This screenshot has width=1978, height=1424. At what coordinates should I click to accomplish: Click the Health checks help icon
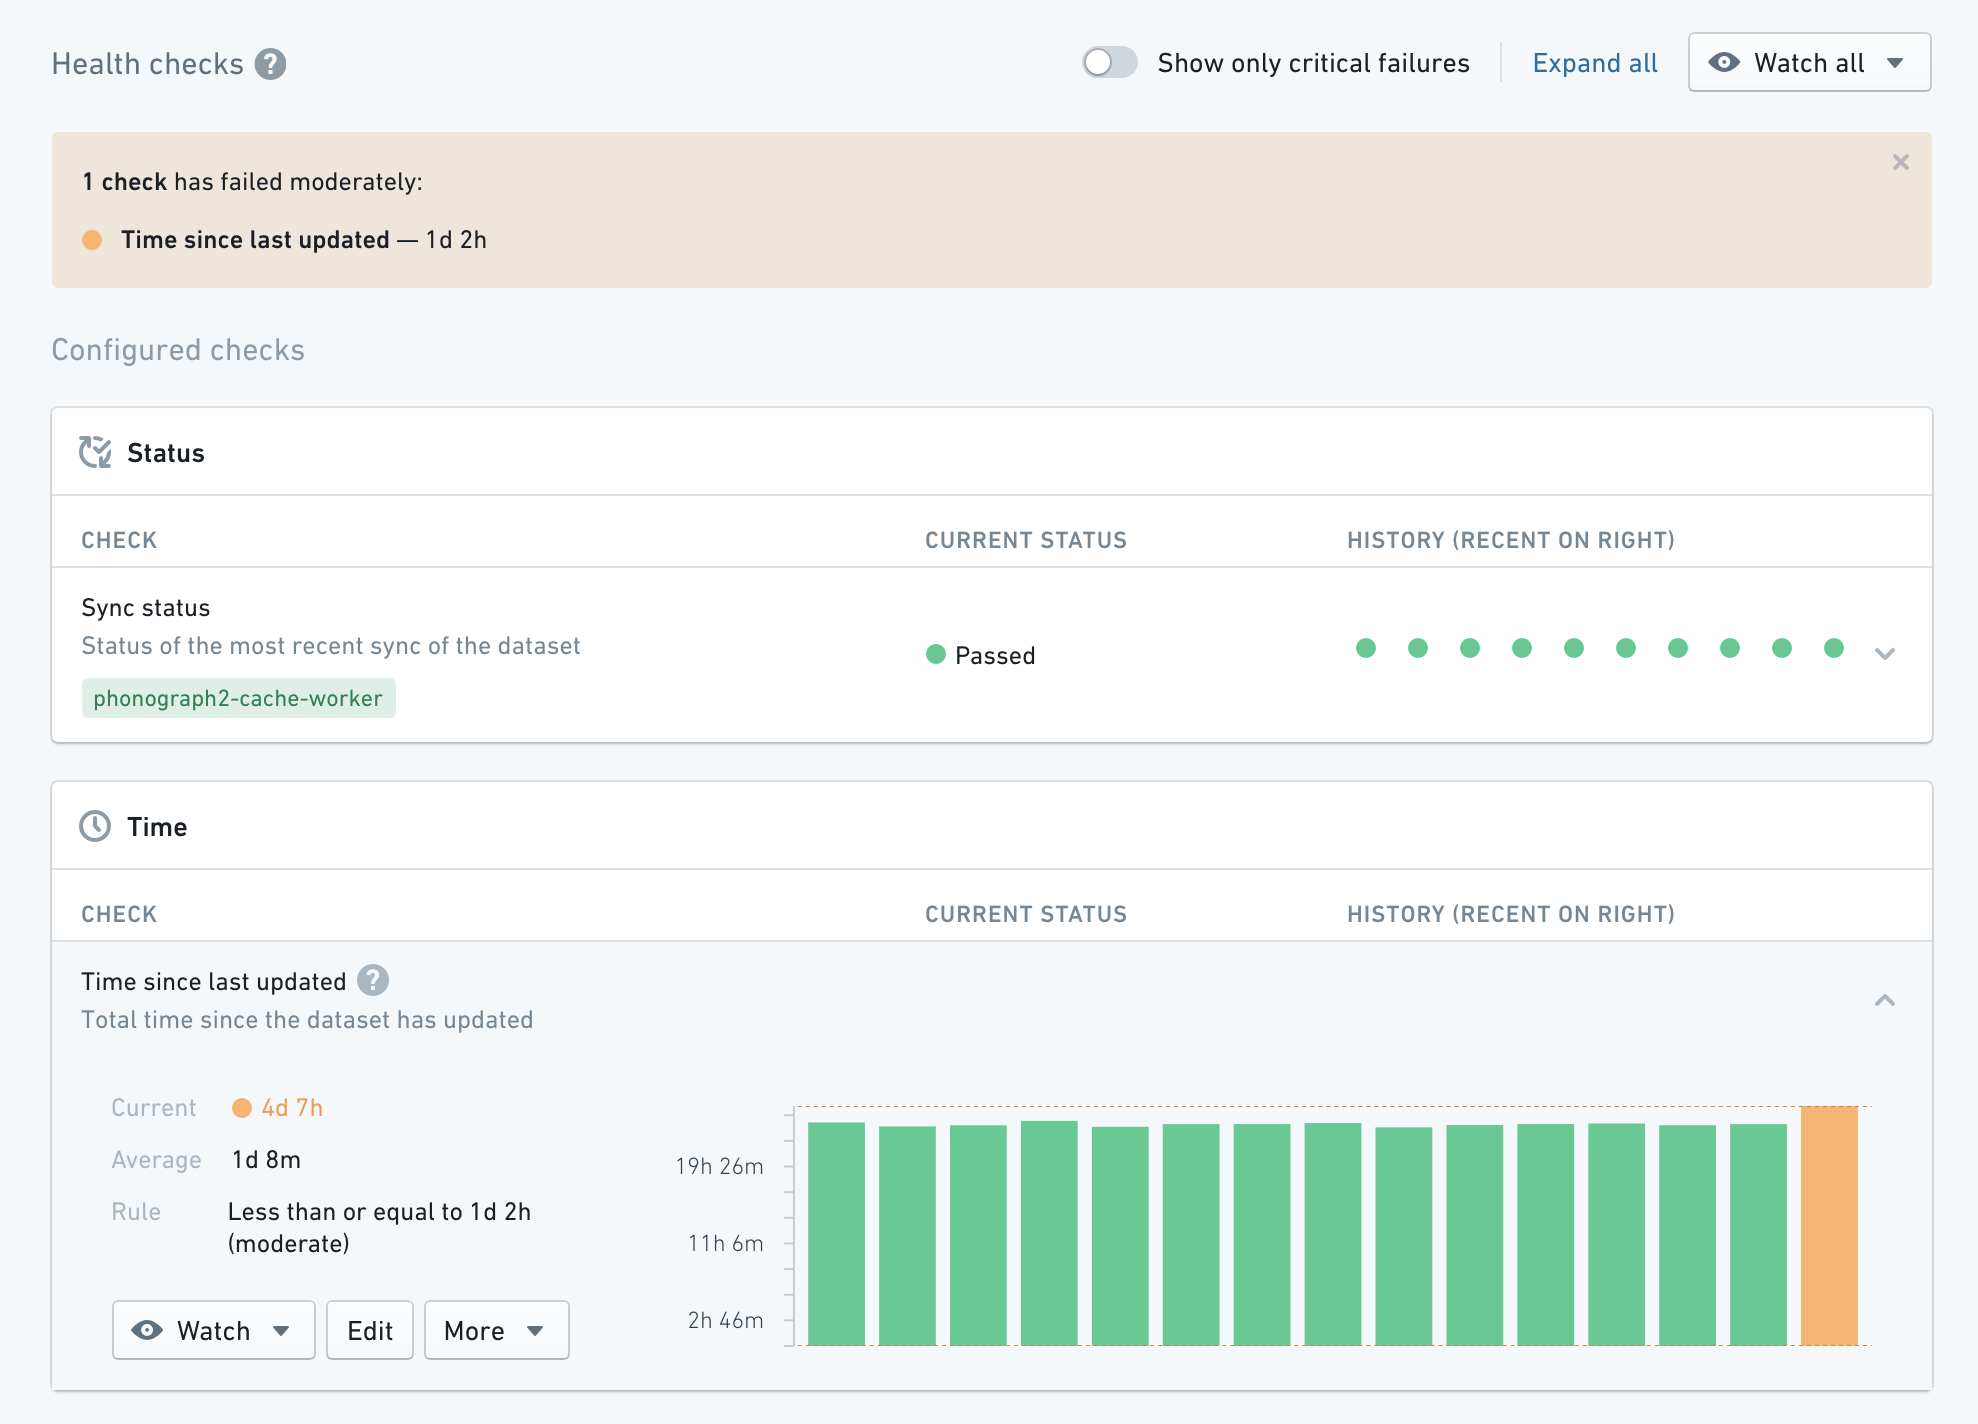270,64
